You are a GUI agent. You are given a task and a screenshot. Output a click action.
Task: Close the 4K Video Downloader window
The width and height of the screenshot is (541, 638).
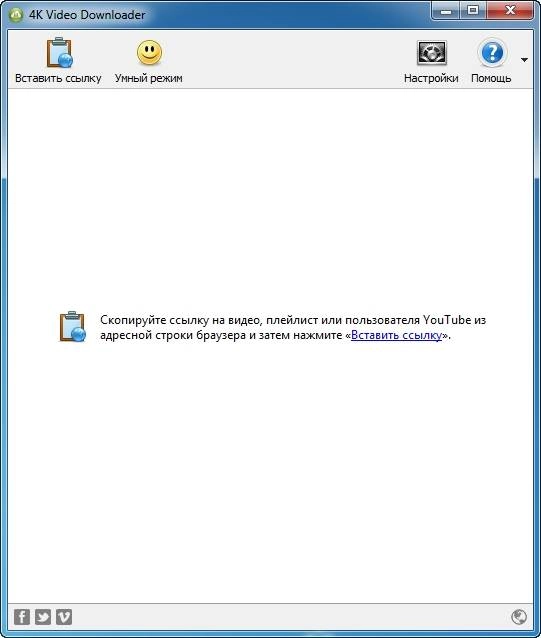(x=510, y=10)
